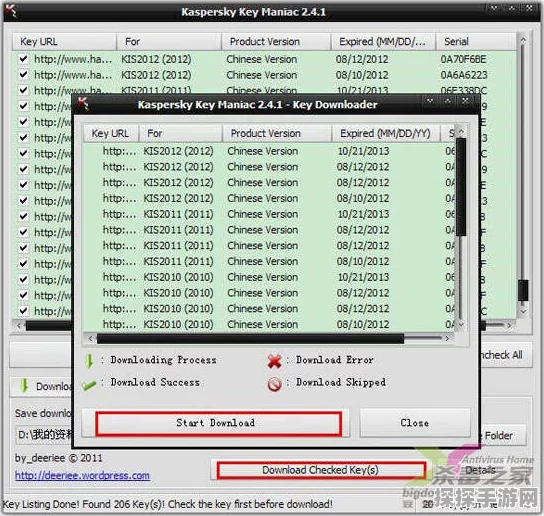Select KIS2010 row expiring 08/10/2012 in Downloader
The image size is (544, 516).
[x=269, y=324]
